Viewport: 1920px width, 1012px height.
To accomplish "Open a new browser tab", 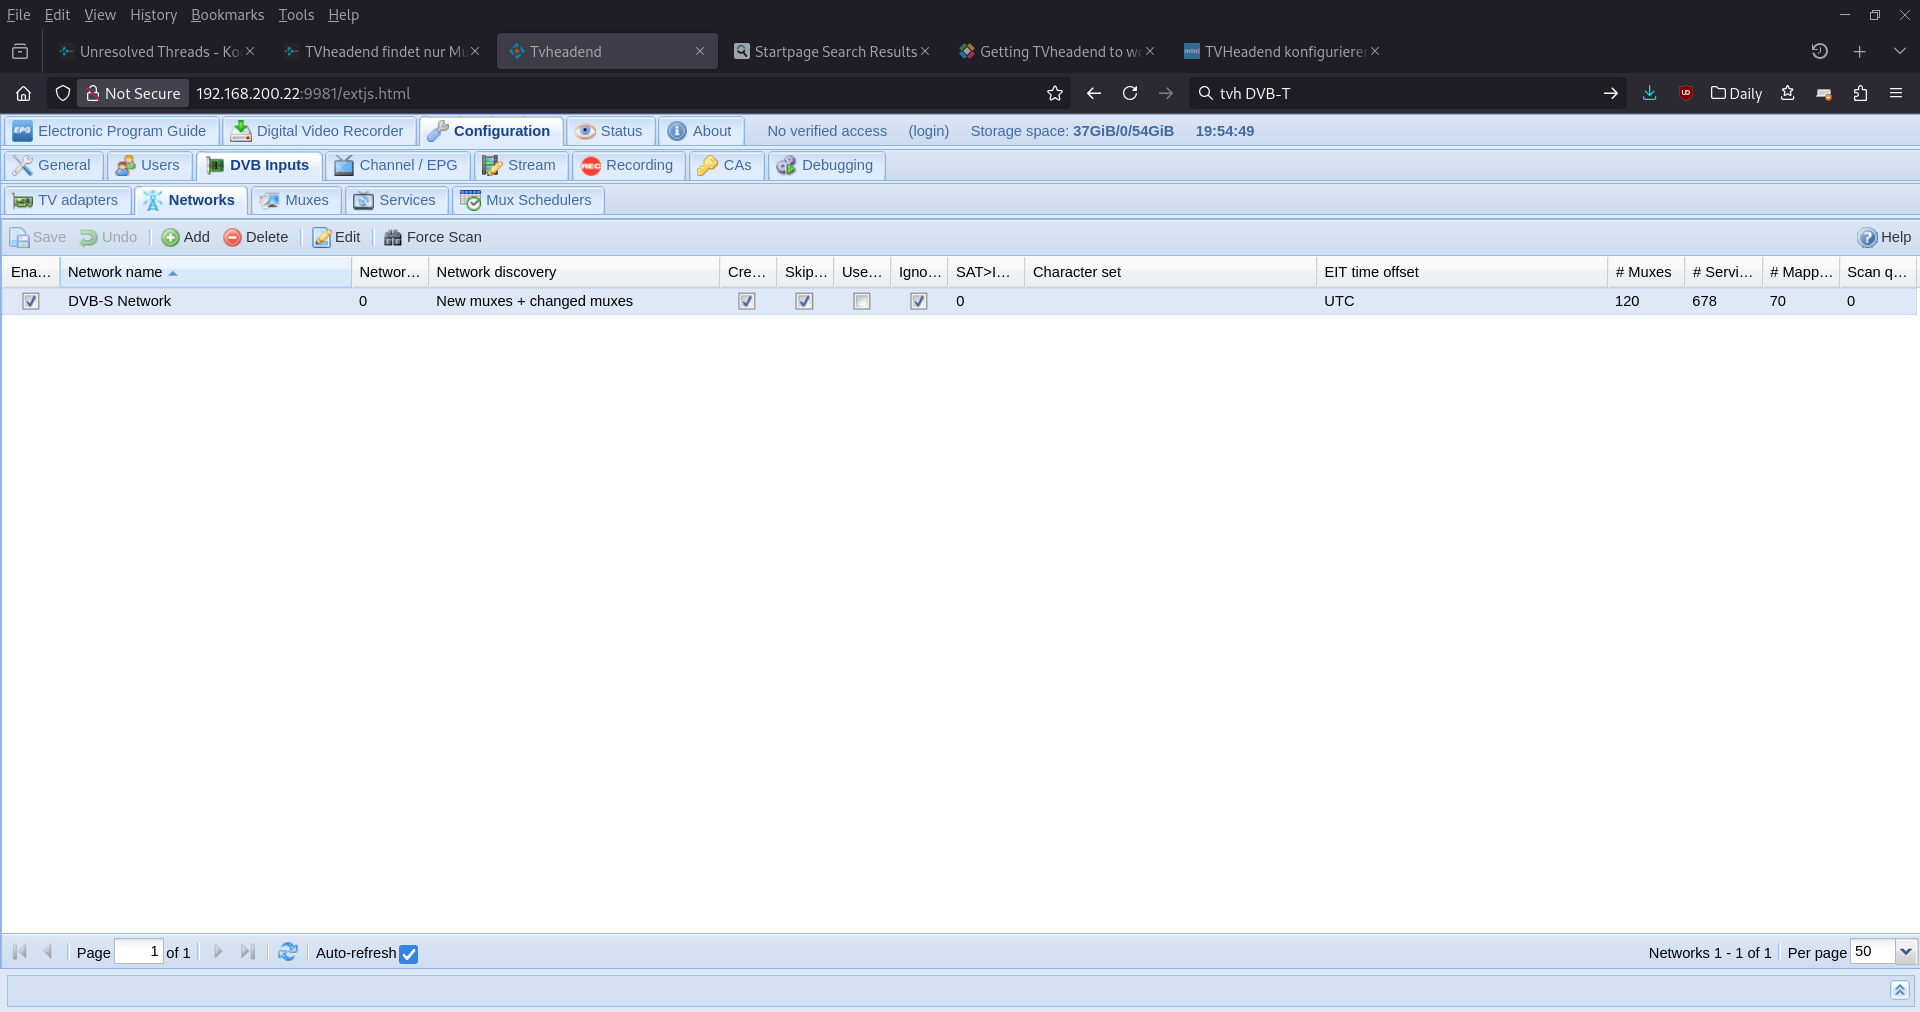I will pos(1860,51).
